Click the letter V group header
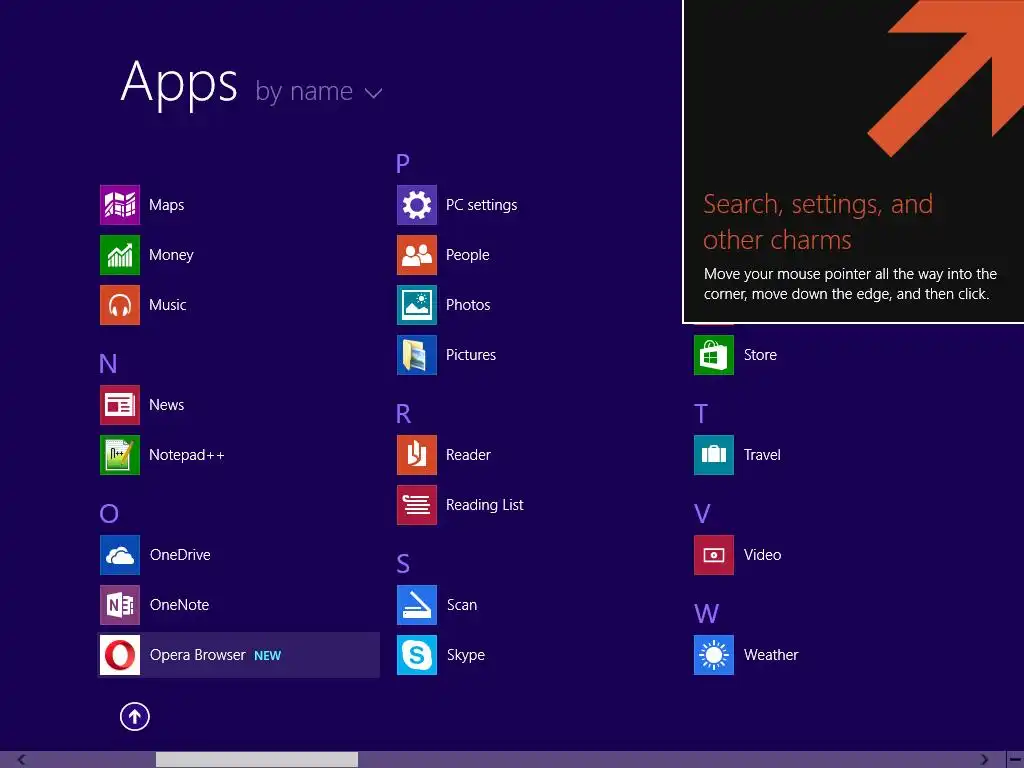Screen dimensions: 1024x768 [702, 514]
